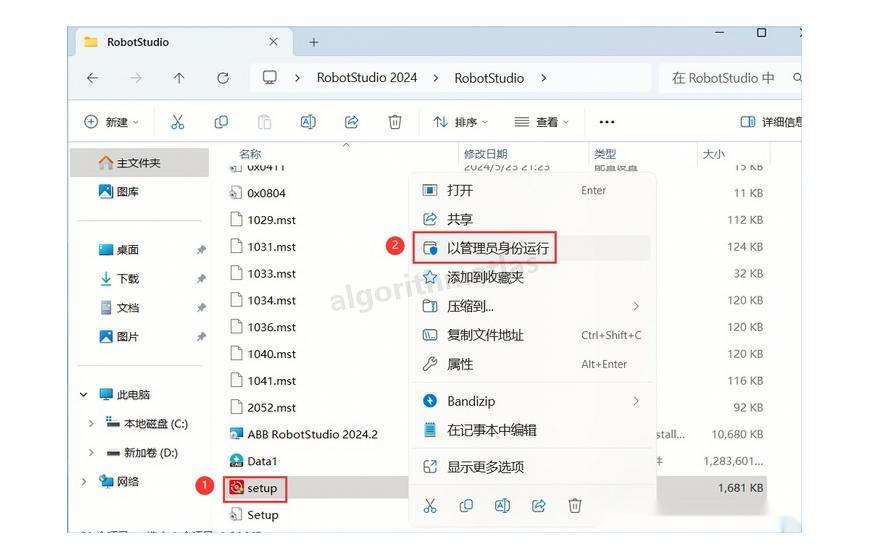Click the search box 在 RobotStudio 中
This screenshot has height=560, width=869.
point(729,78)
